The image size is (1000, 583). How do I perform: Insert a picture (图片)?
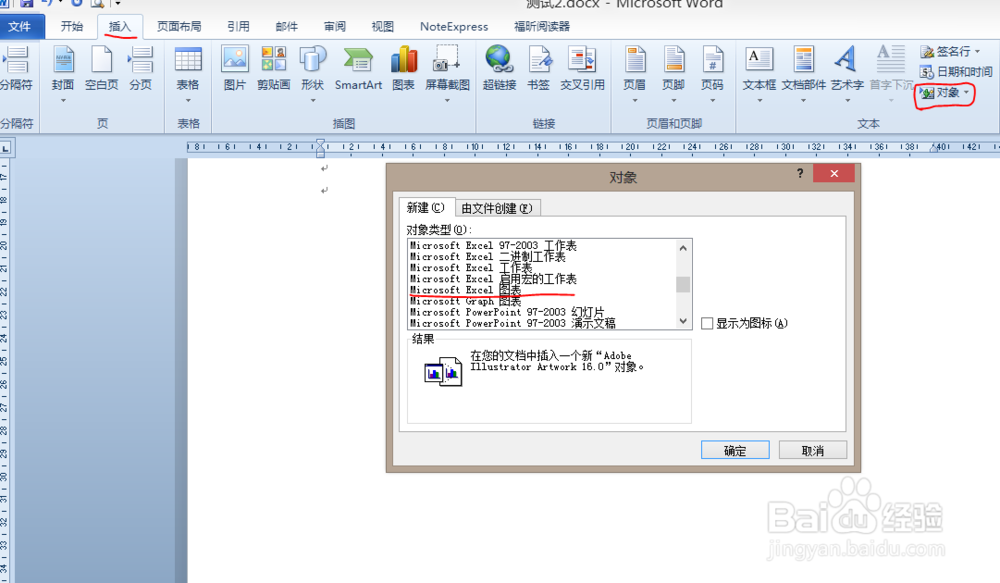(x=235, y=69)
